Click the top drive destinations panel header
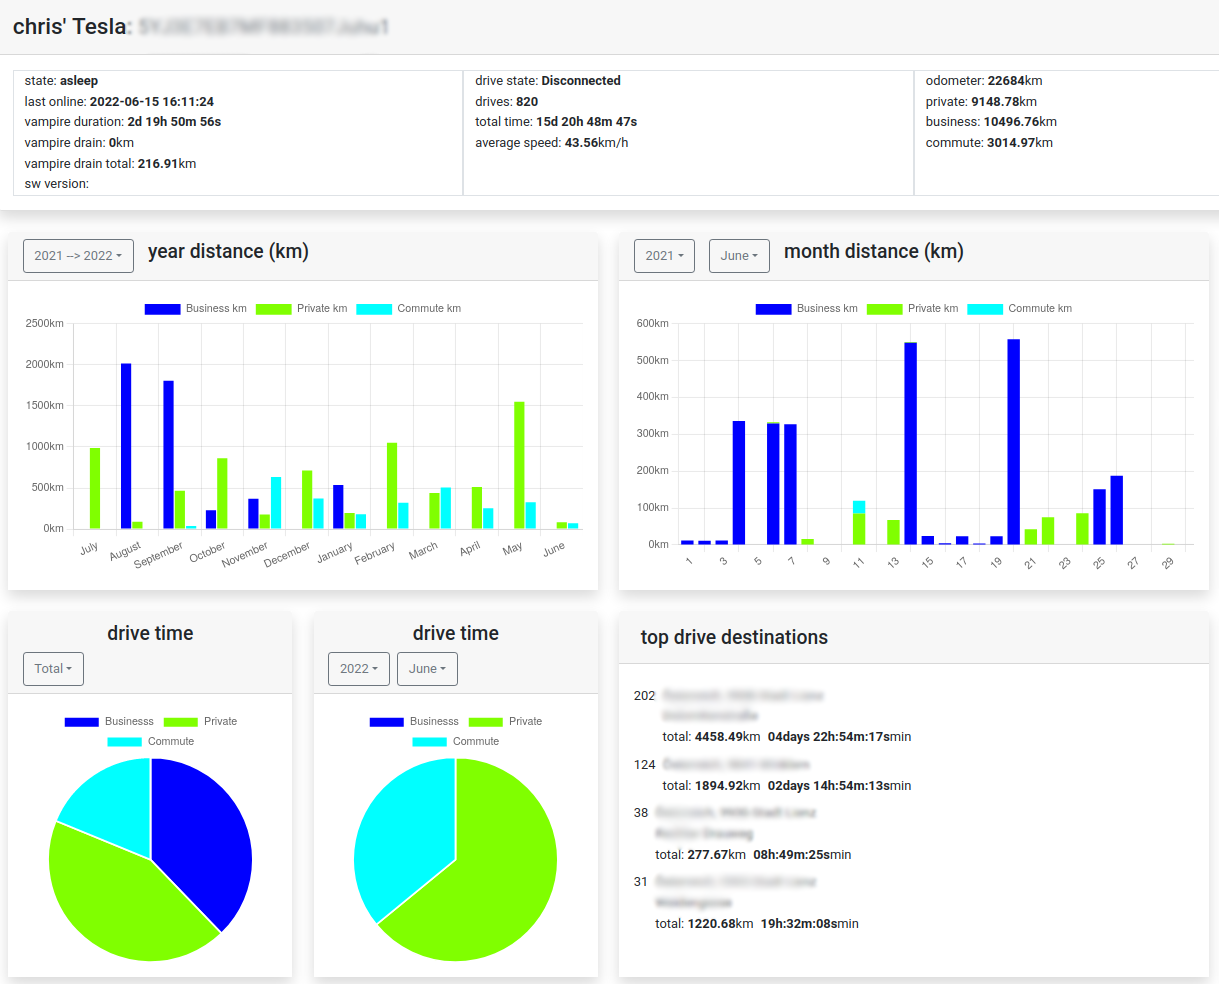The image size is (1219, 984). click(x=736, y=637)
